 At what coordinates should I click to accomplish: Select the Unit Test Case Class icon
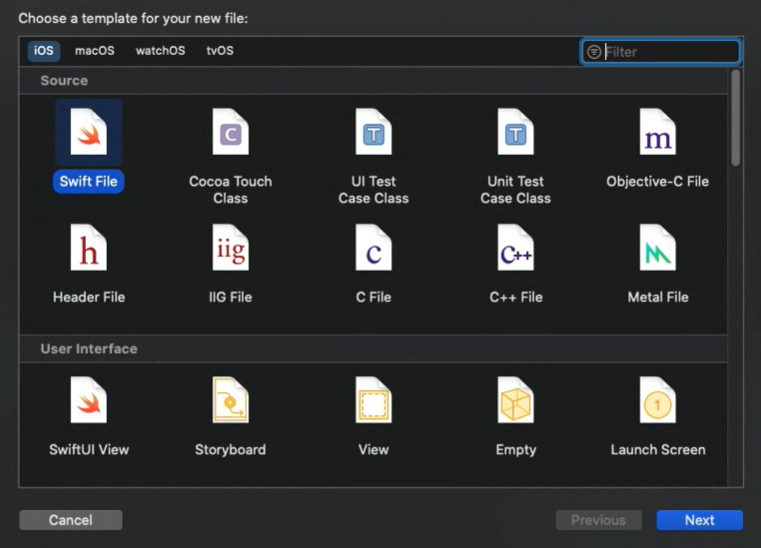[515, 132]
